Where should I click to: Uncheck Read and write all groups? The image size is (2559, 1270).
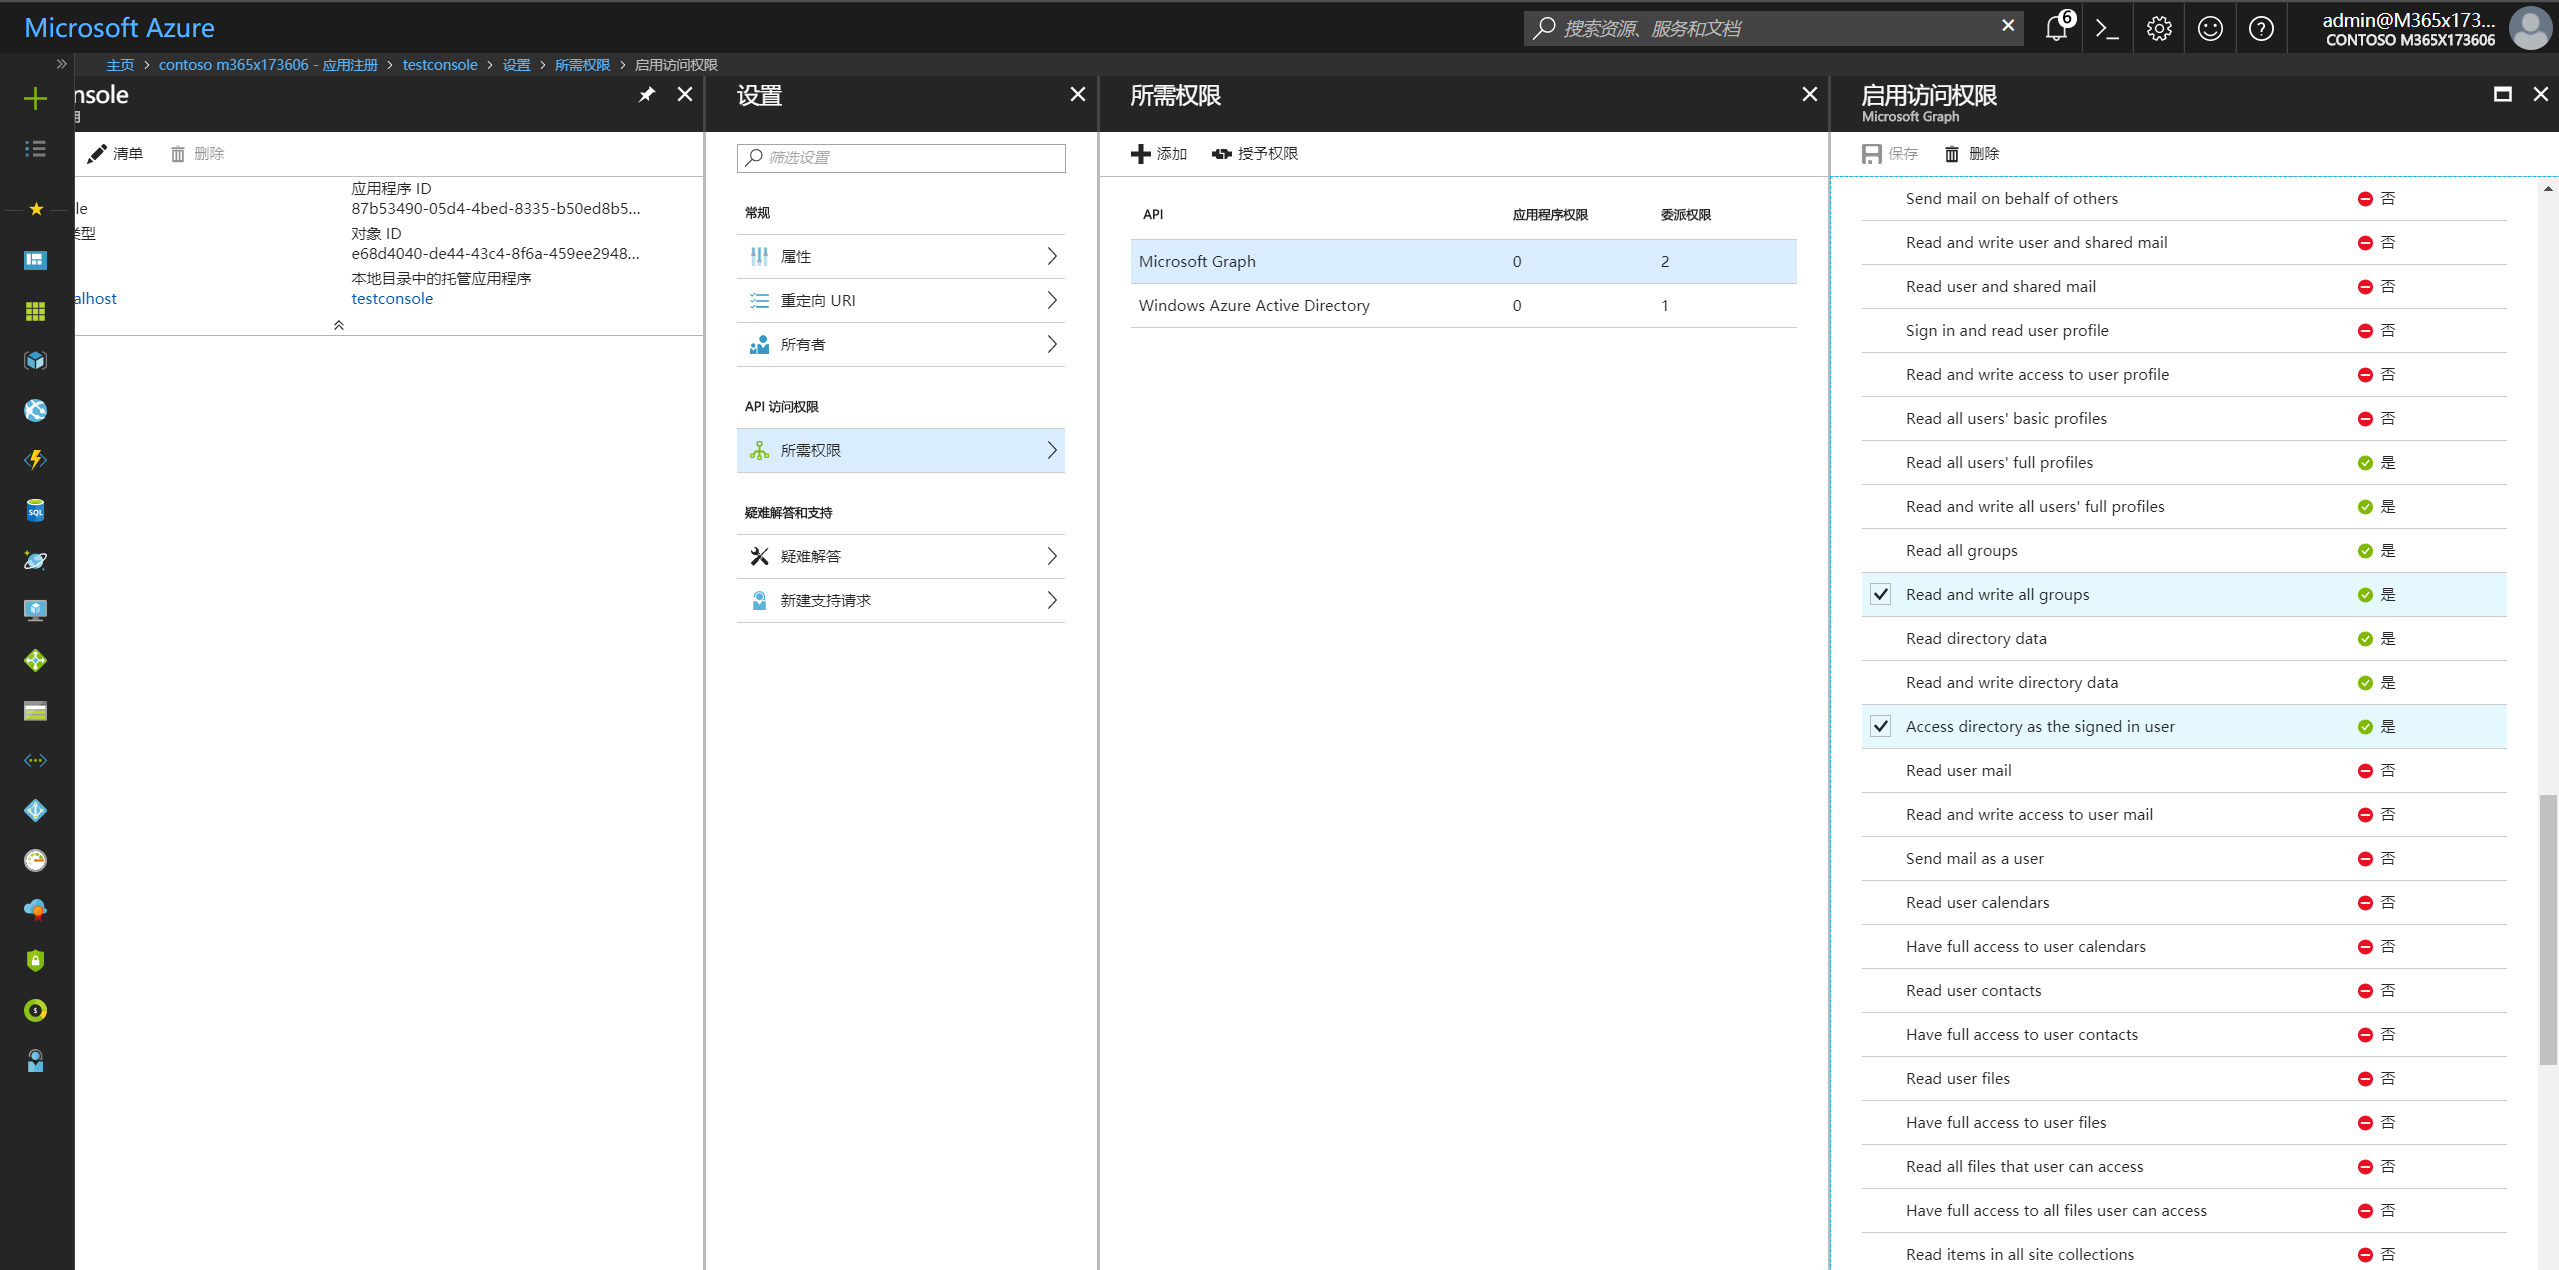(x=1880, y=594)
